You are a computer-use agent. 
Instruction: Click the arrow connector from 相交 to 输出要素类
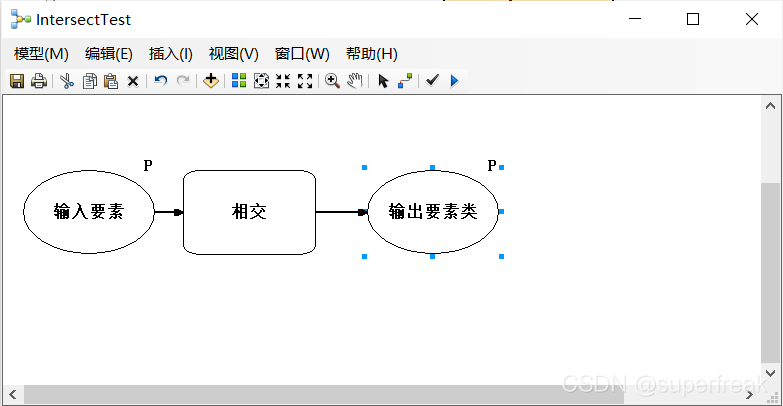[342, 212]
